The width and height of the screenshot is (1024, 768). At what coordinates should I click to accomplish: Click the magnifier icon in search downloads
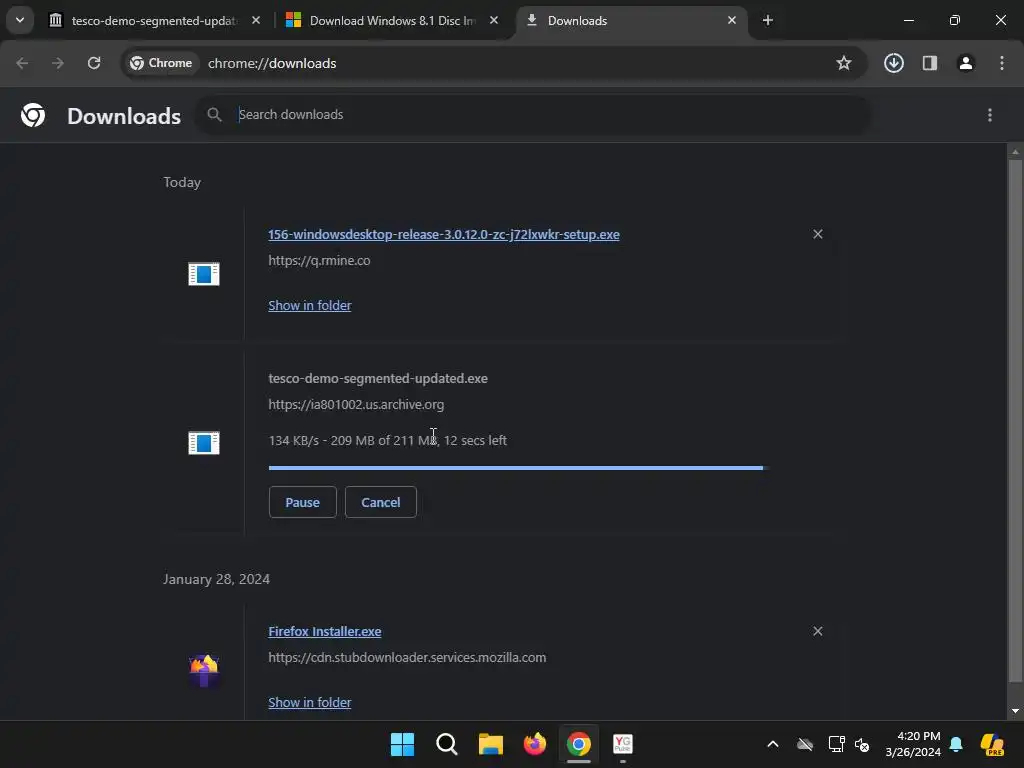pos(214,115)
